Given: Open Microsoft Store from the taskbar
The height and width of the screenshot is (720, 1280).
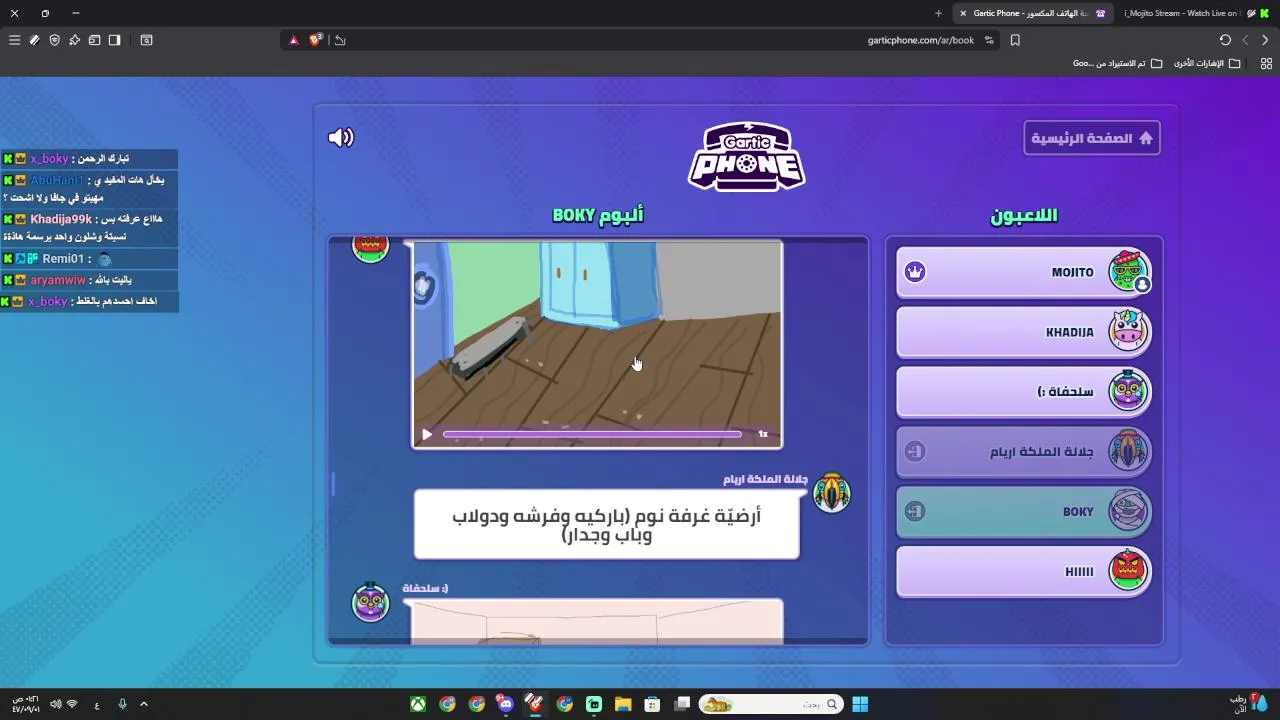Looking at the screenshot, I should [652, 704].
